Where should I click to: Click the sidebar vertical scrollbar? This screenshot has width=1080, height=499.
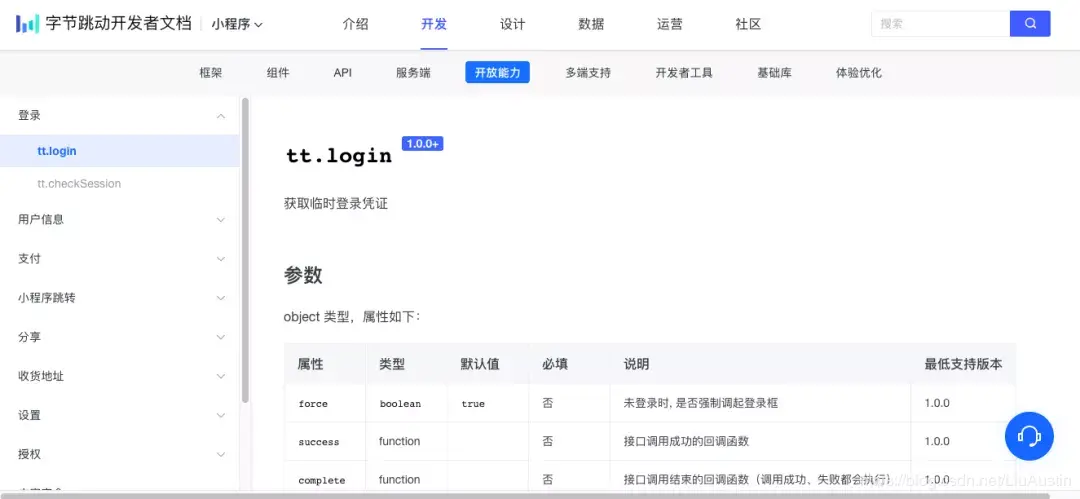245,250
